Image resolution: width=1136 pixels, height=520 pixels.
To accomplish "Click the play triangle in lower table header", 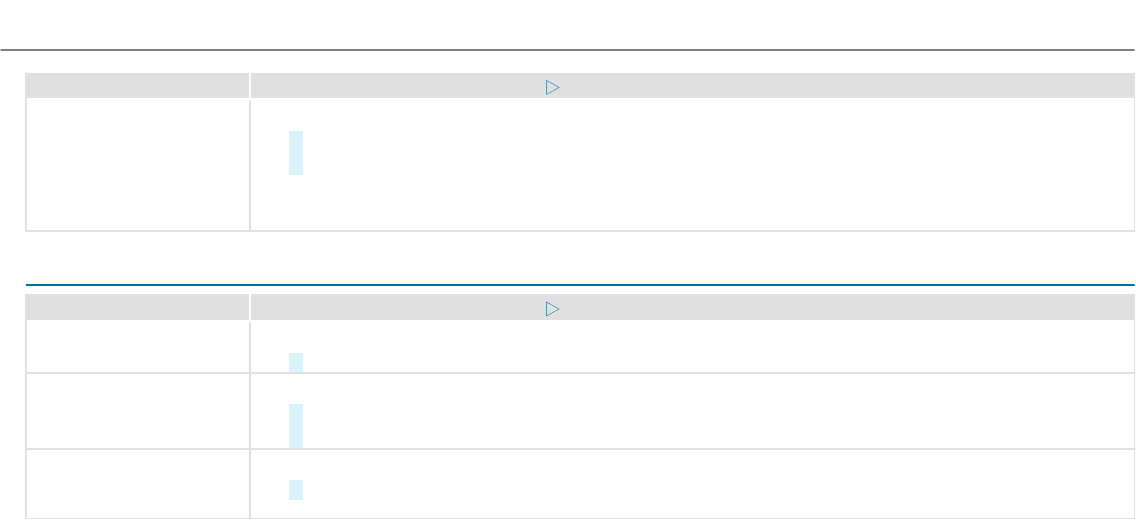I will [x=551, y=310].
